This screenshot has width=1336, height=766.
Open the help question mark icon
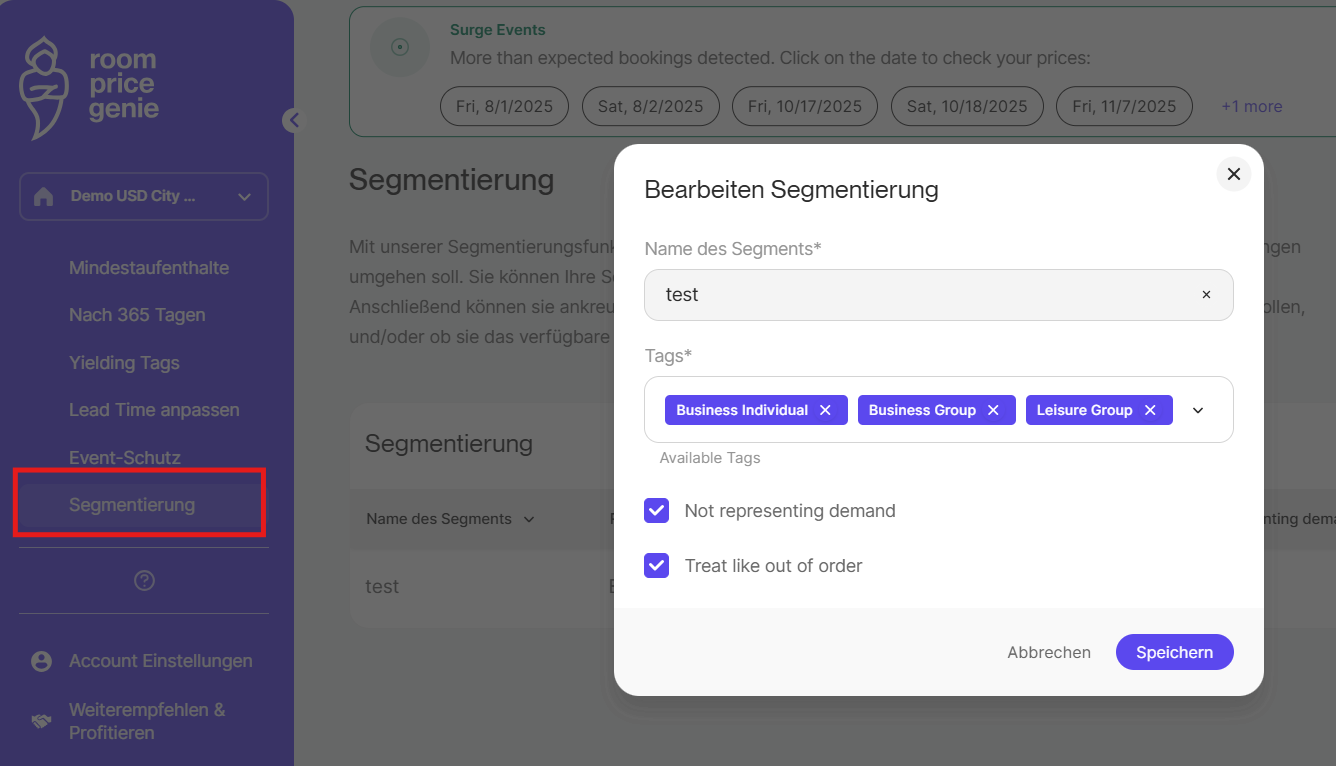point(144,581)
